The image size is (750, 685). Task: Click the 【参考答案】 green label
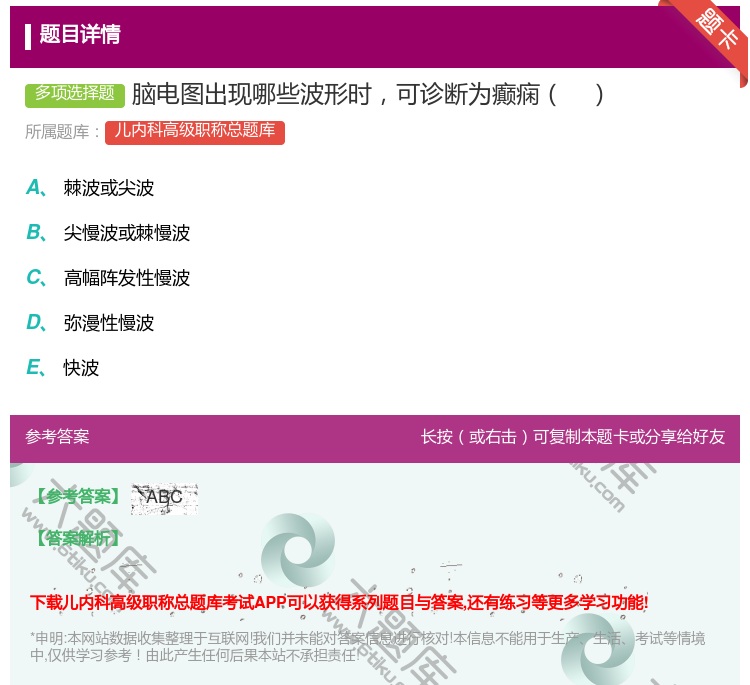point(79,497)
